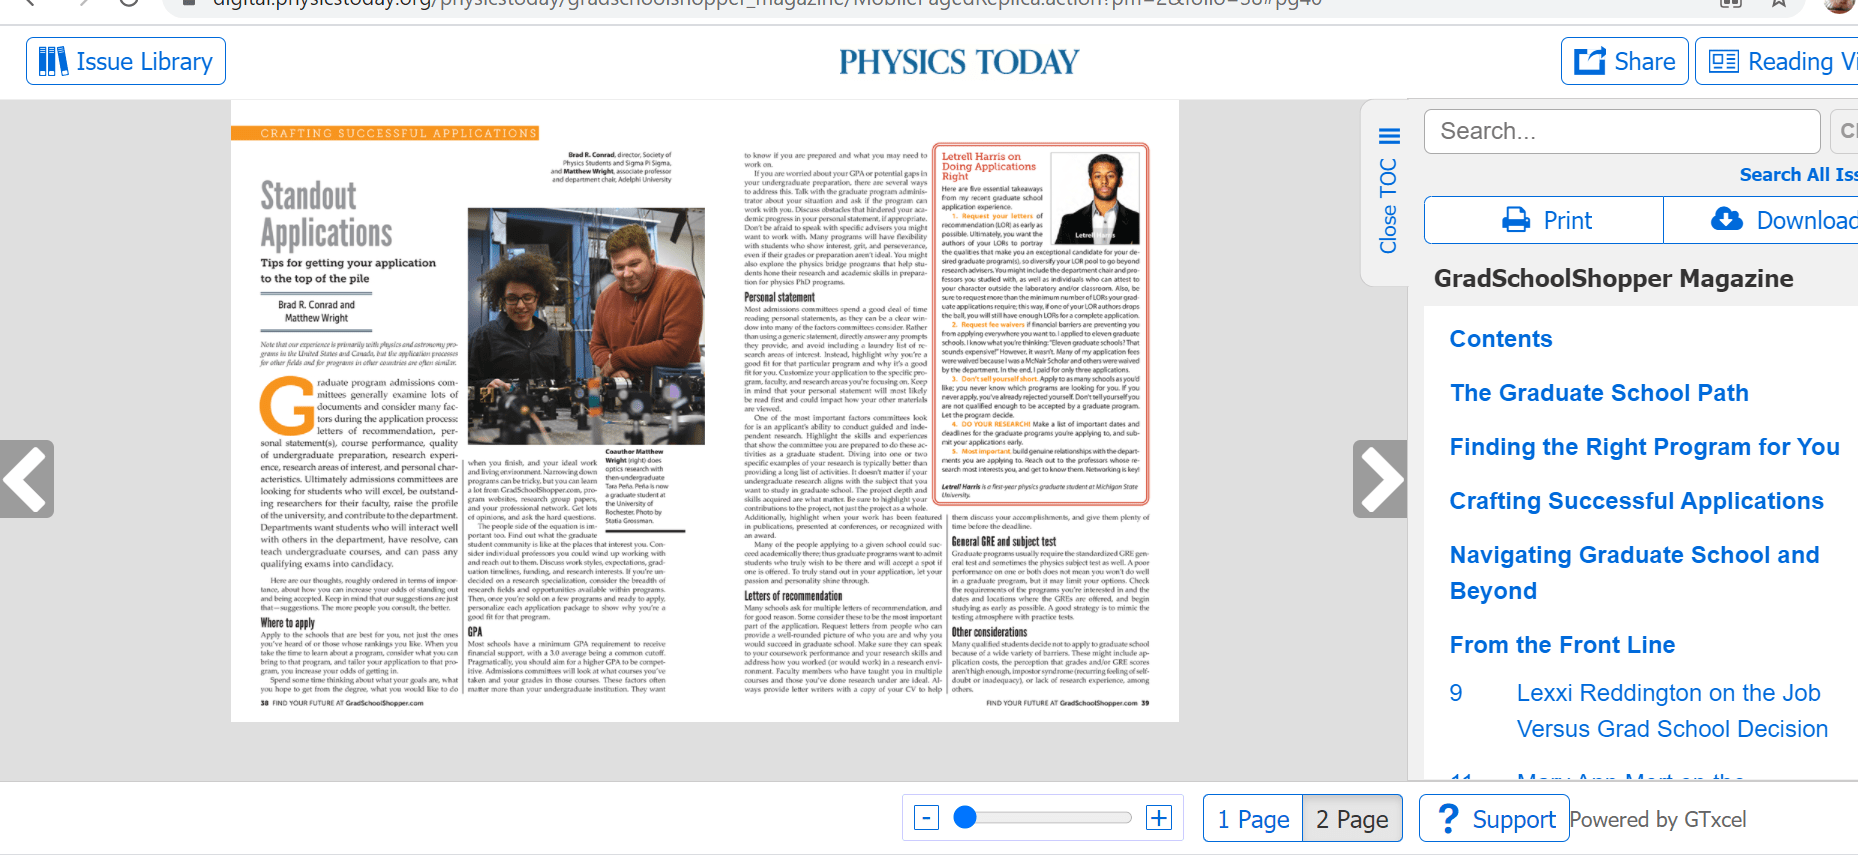The width and height of the screenshot is (1858, 864).
Task: Click Search All Issues link
Action: [x=1798, y=175]
